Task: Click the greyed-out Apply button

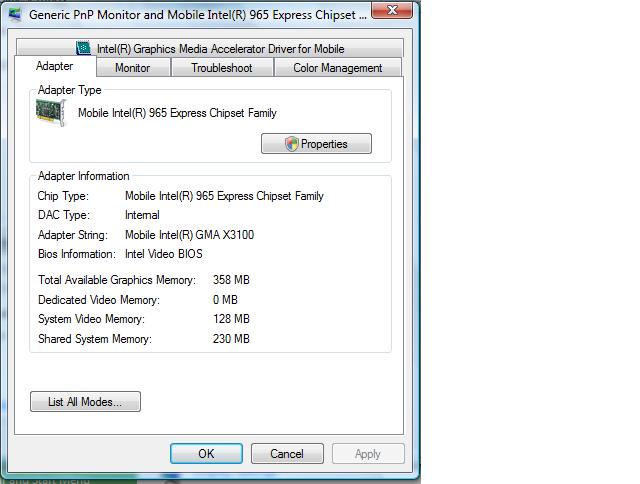Action: point(368,454)
